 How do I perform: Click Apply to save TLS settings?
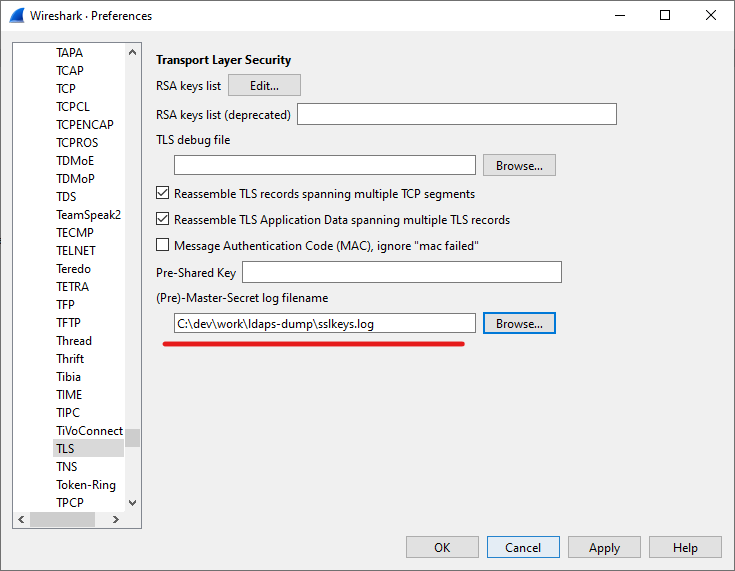604,548
